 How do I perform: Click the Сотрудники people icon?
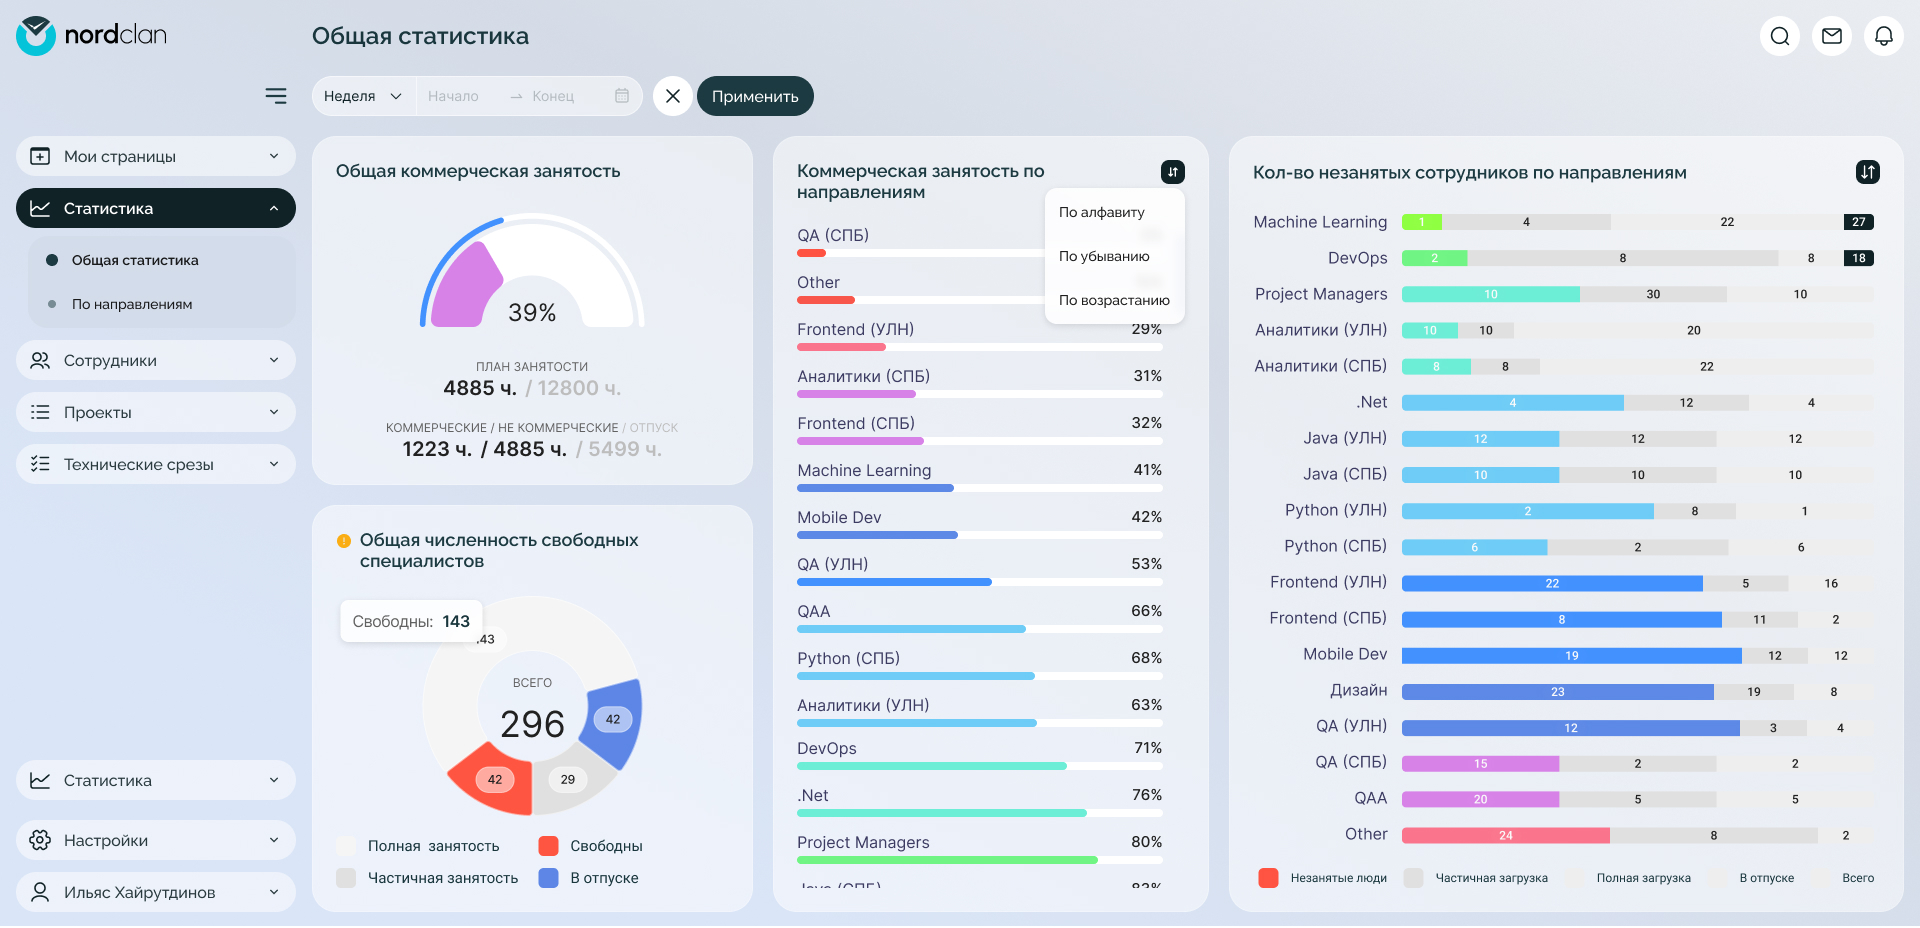pos(40,360)
